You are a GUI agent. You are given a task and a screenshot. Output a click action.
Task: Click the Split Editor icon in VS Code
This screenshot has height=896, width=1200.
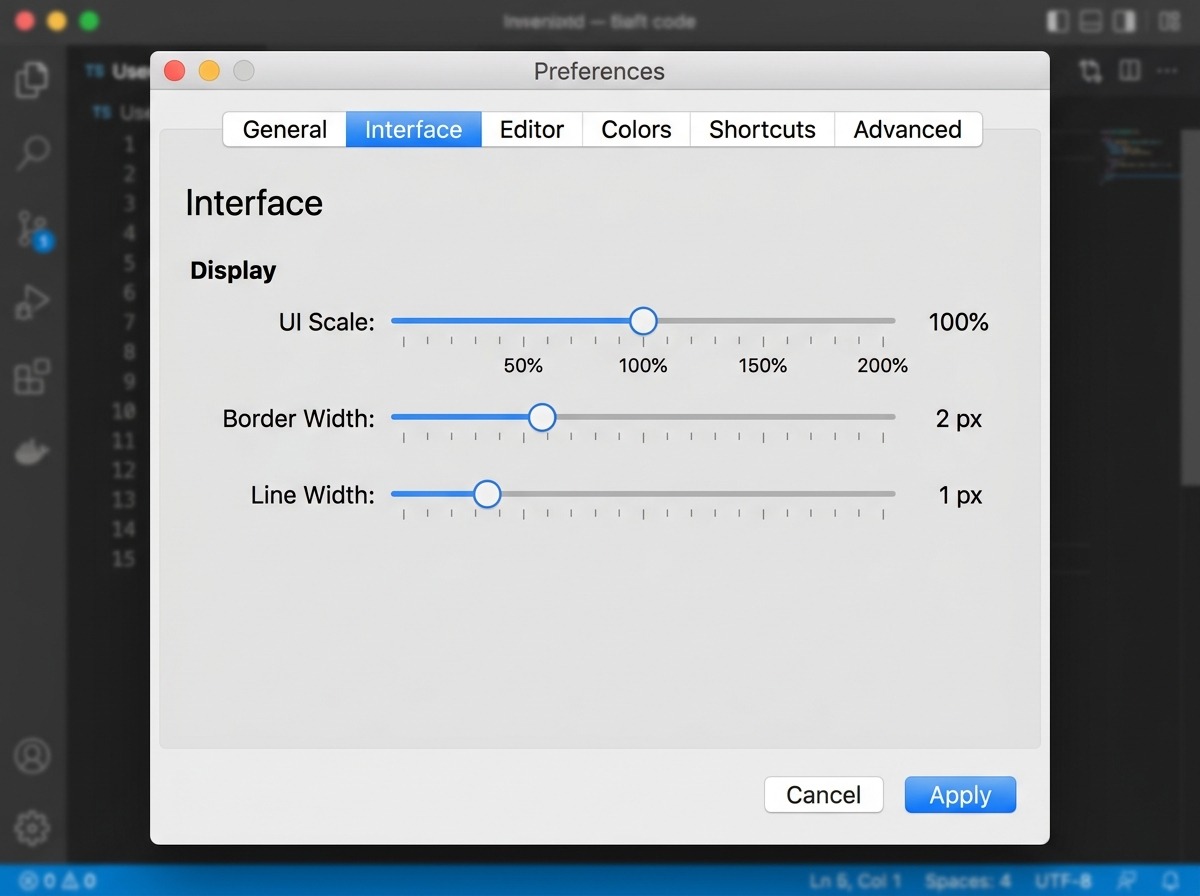coord(1129,71)
